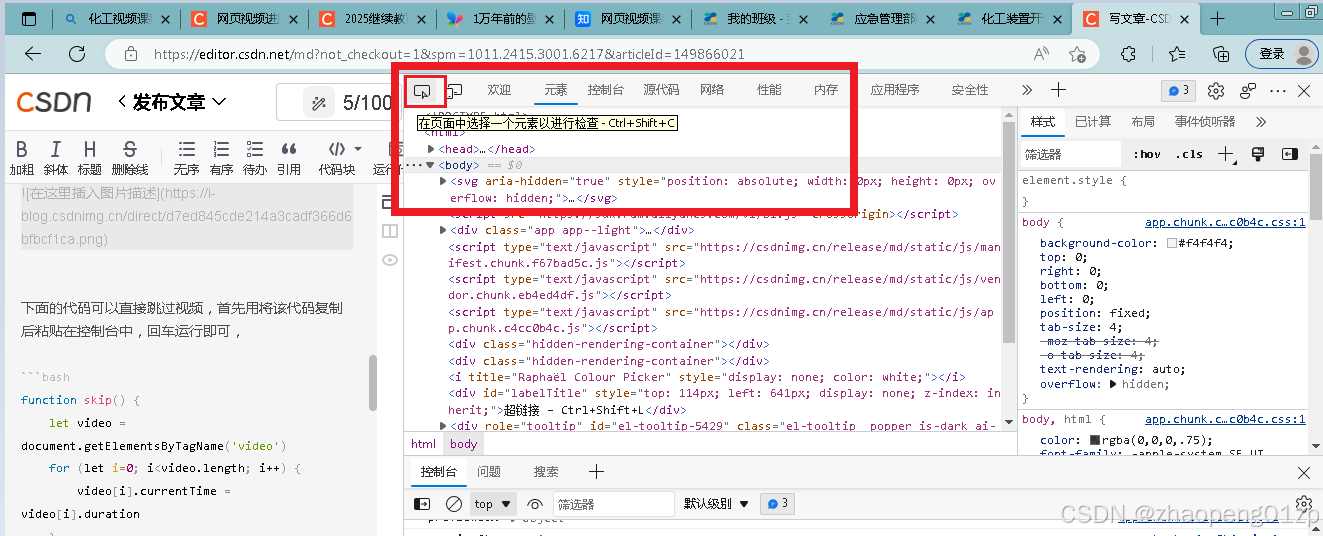Expand div role tooltip node
This screenshot has width=1323, height=536.
pyautogui.click(x=443, y=425)
